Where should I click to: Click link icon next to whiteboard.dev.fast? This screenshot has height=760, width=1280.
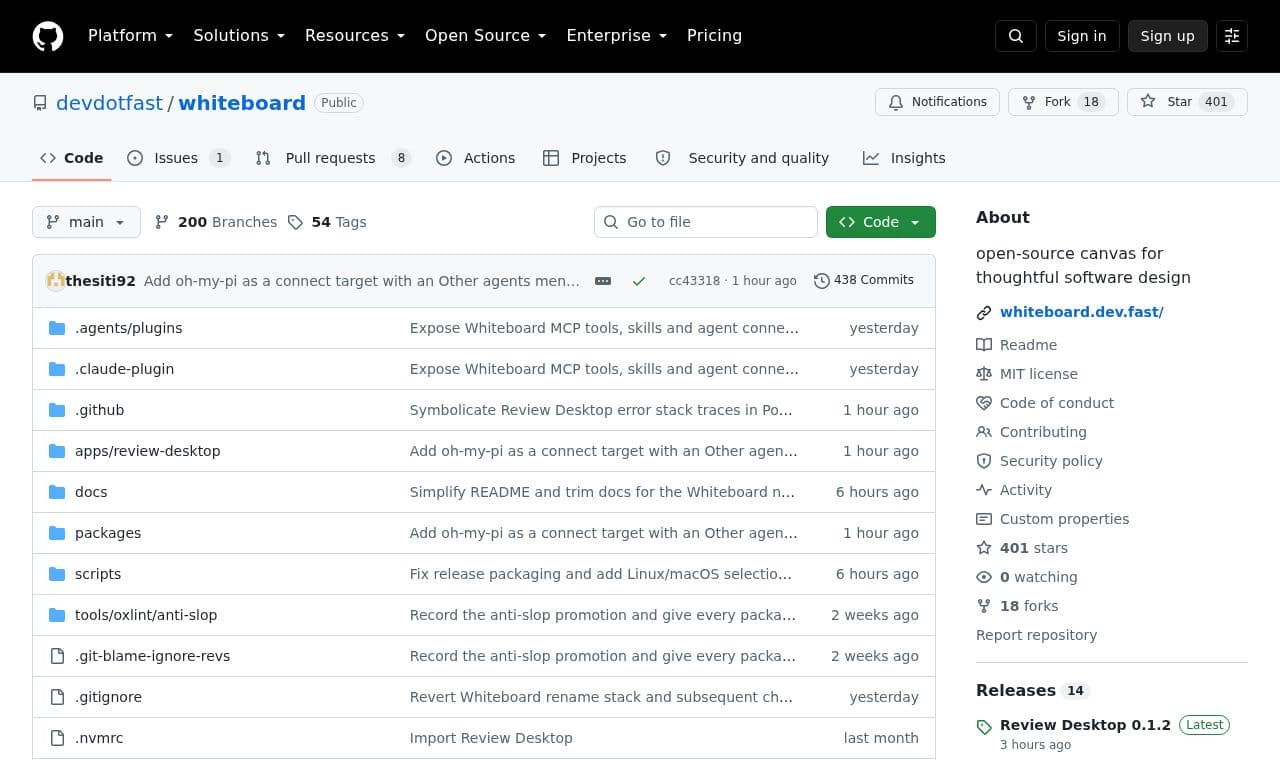984,313
